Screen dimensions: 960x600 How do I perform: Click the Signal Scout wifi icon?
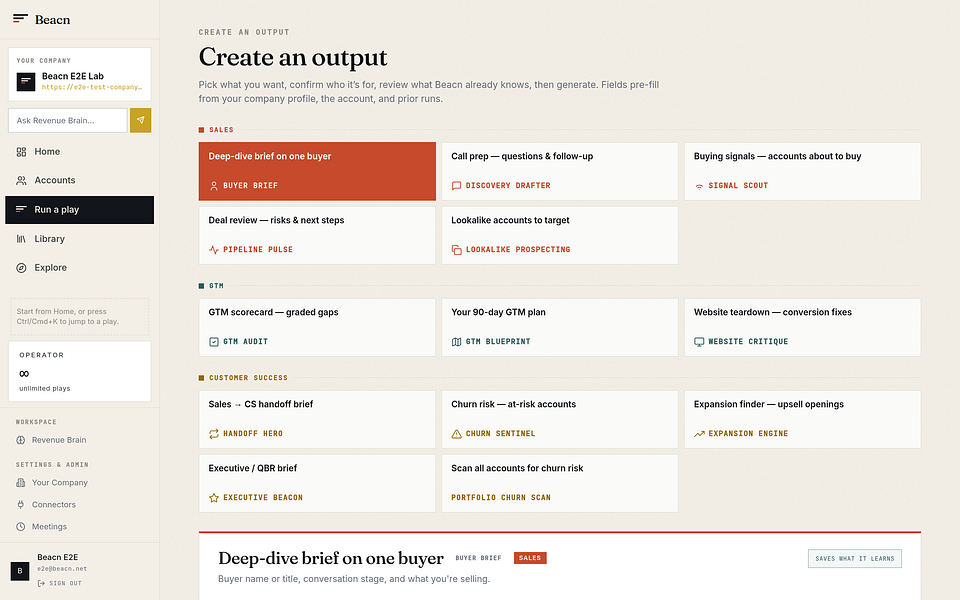[x=699, y=186]
